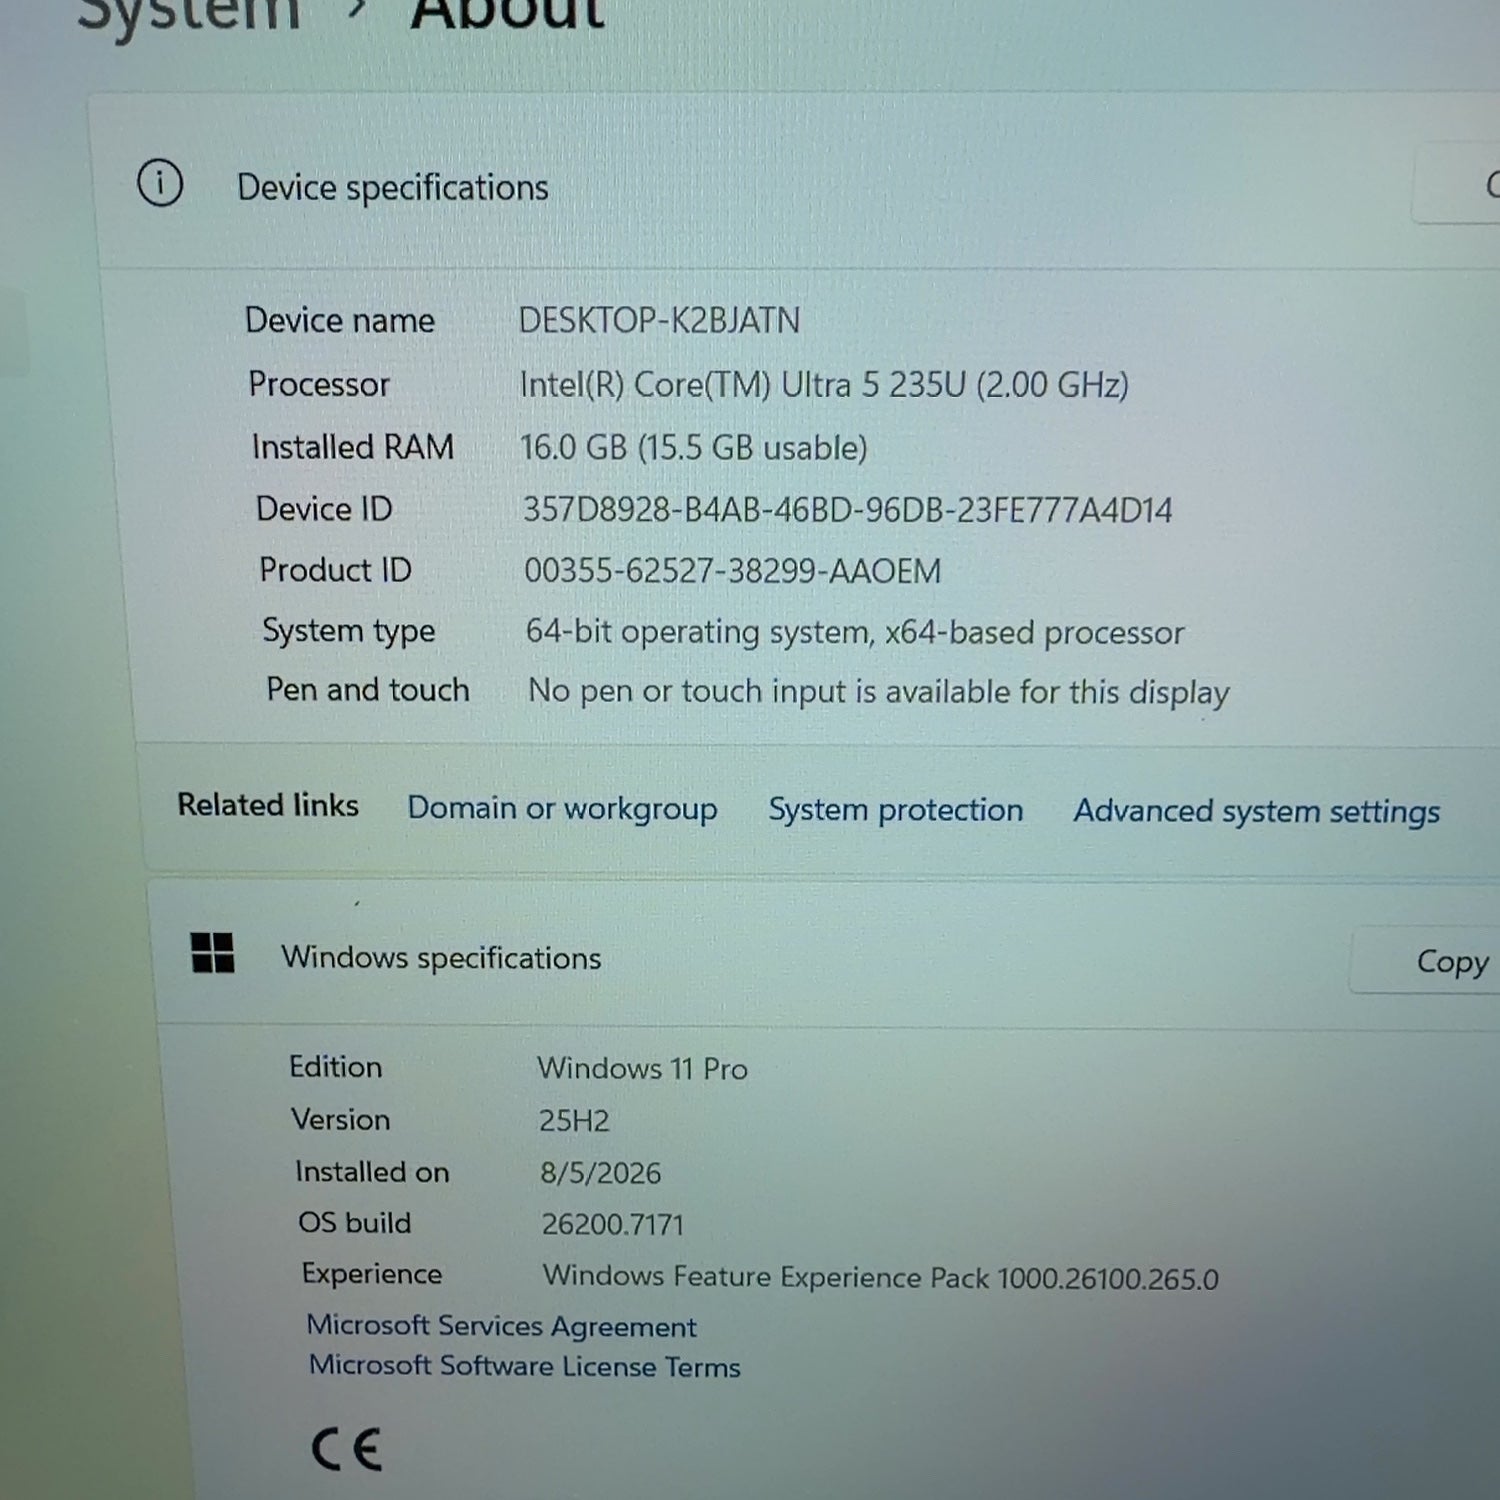Select the Device ID value 357D8928-B4AB-46BD-96DB-23FE777A4D14
1500x1500 pixels.
click(x=848, y=510)
